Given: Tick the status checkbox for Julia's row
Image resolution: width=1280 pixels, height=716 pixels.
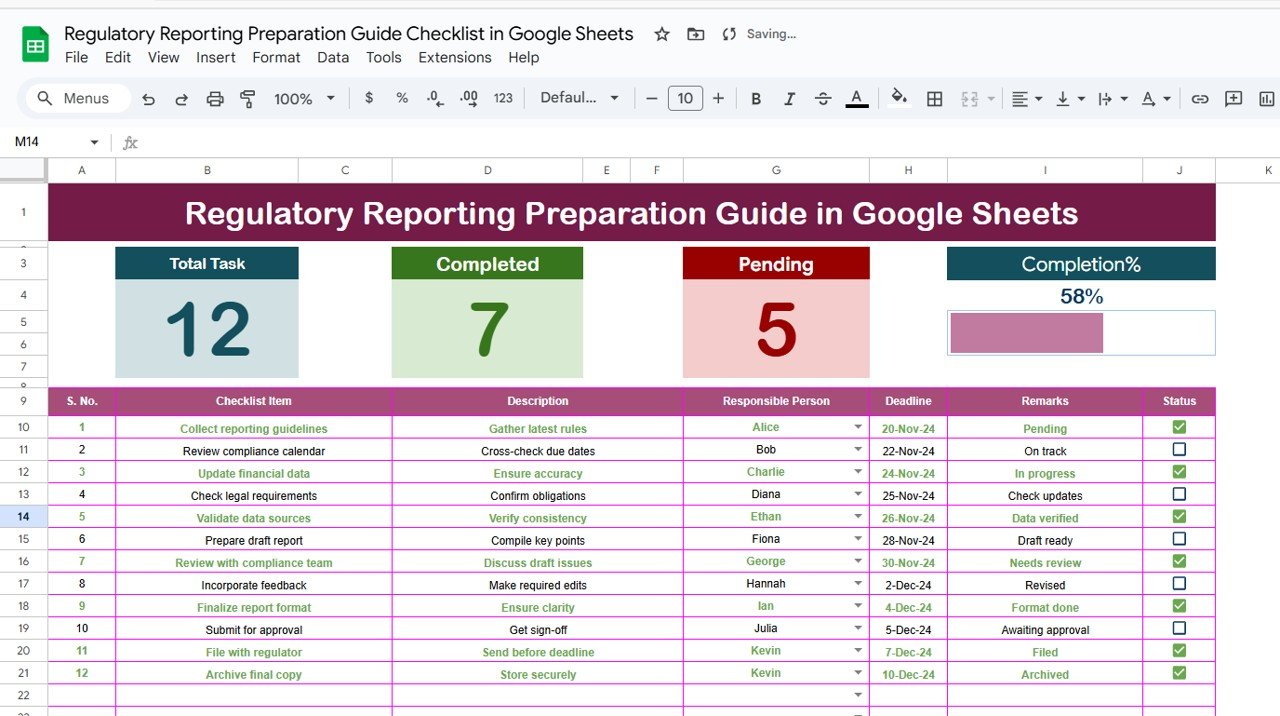Looking at the screenshot, I should [x=1179, y=629].
